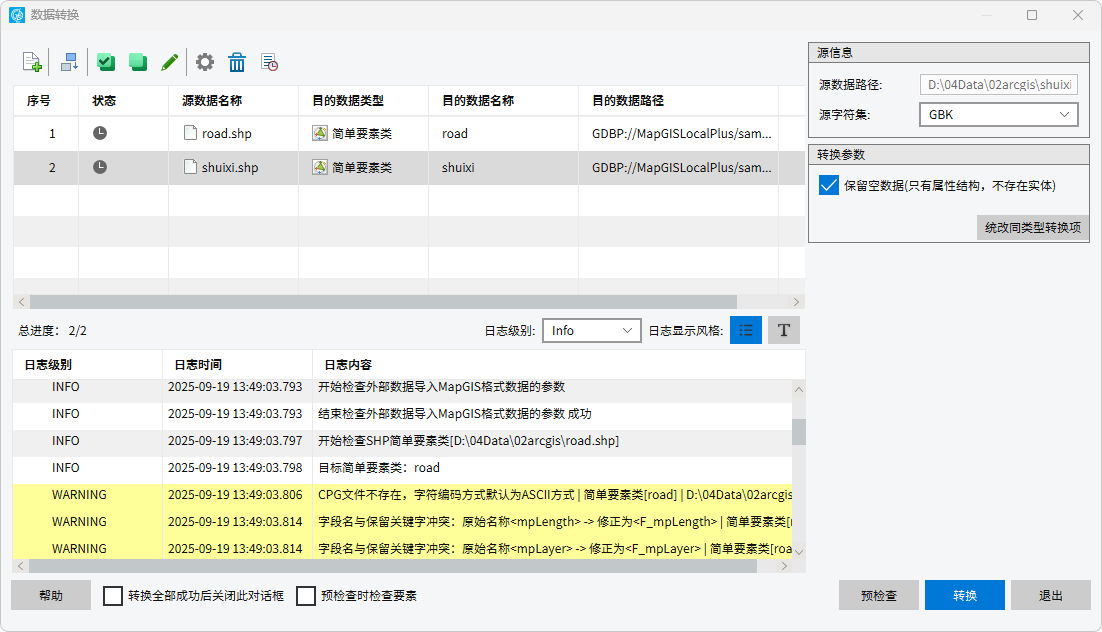Uncheck the 保留空数据 checkbox
The width and height of the screenshot is (1102, 632).
click(828, 185)
